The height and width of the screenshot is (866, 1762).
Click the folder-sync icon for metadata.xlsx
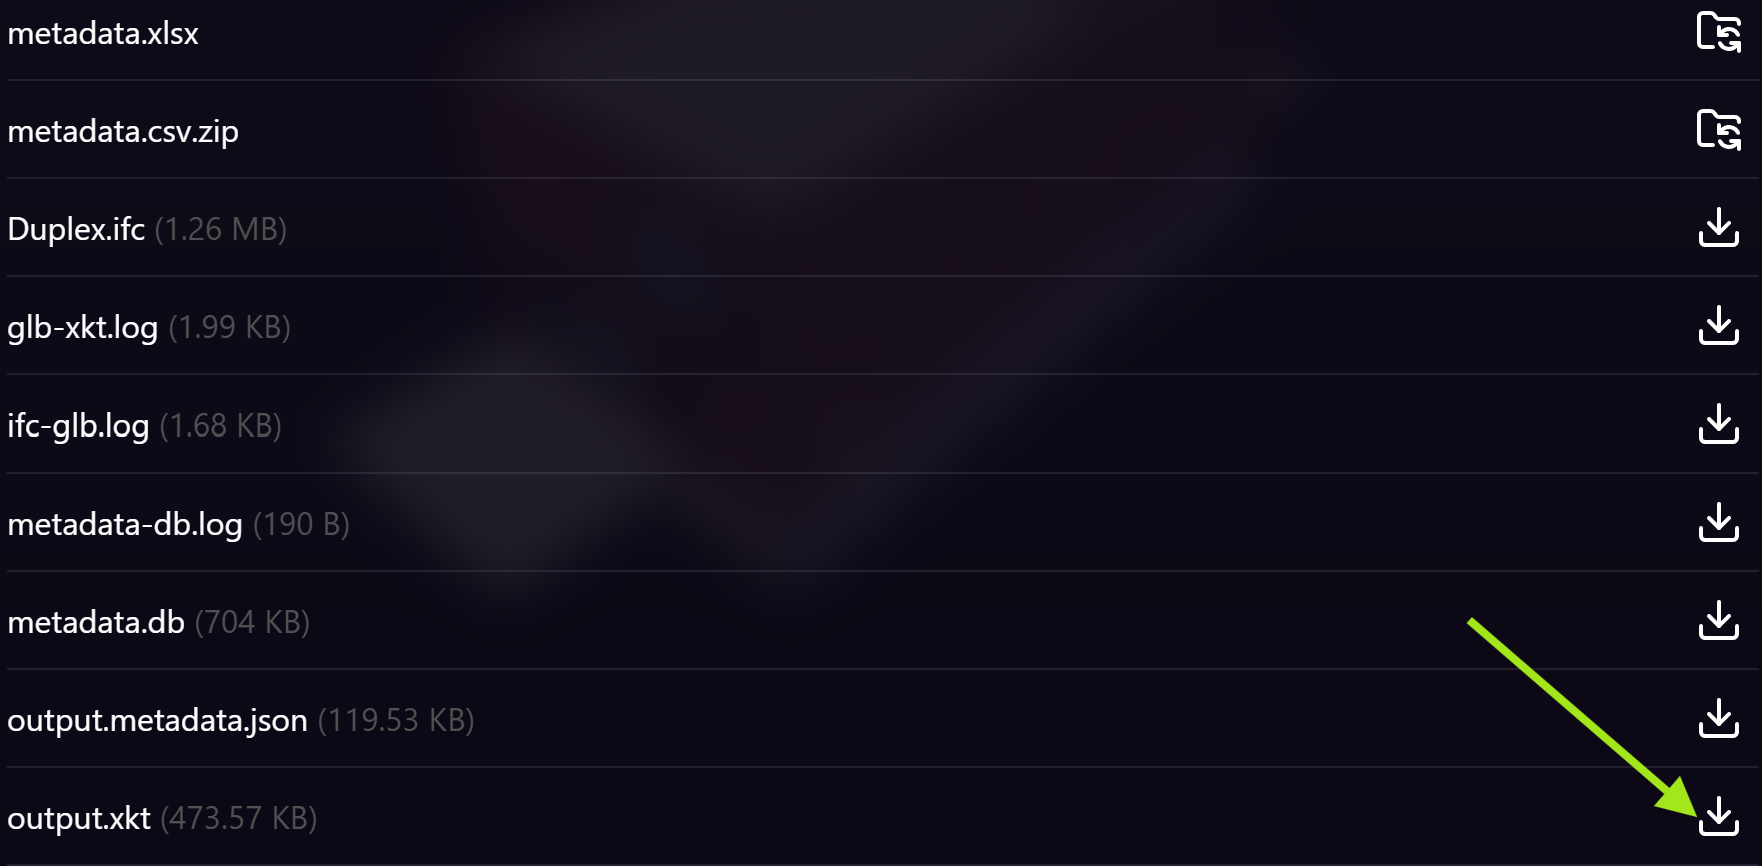coord(1718,31)
